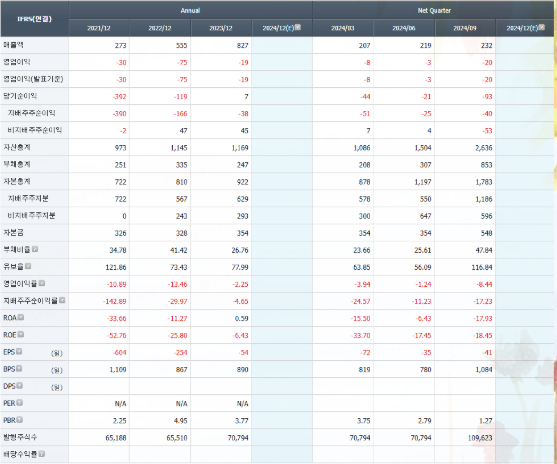The image size is (557, 464).
Task: Click PER N/A cell for 2022/12
Action: [x=181, y=404]
